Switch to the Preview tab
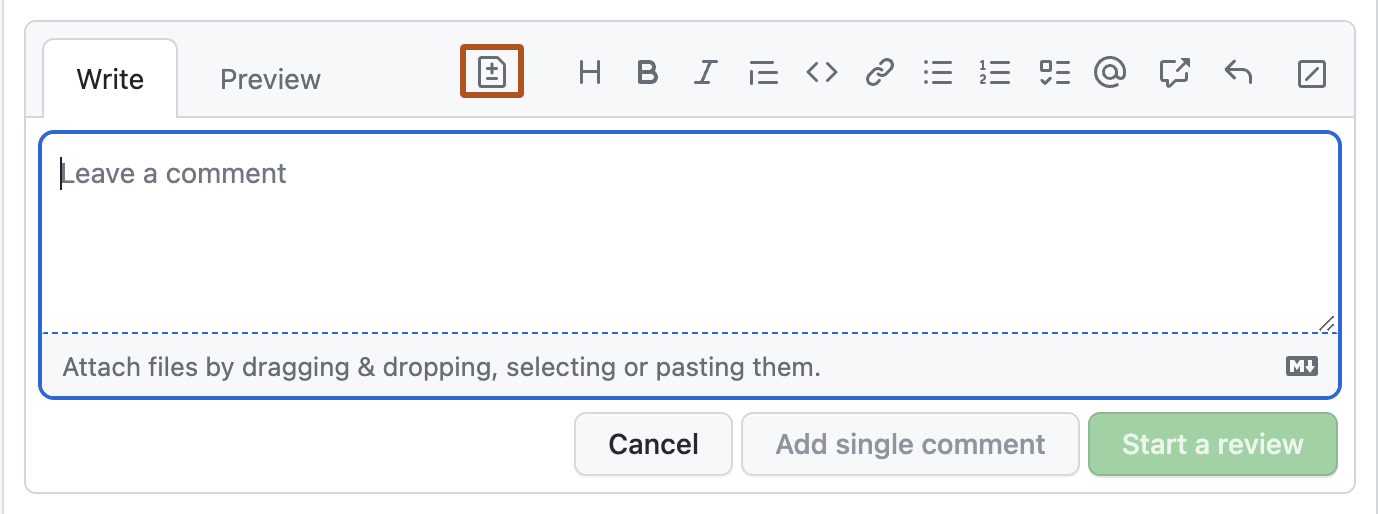This screenshot has height=514, width=1378. (x=270, y=79)
